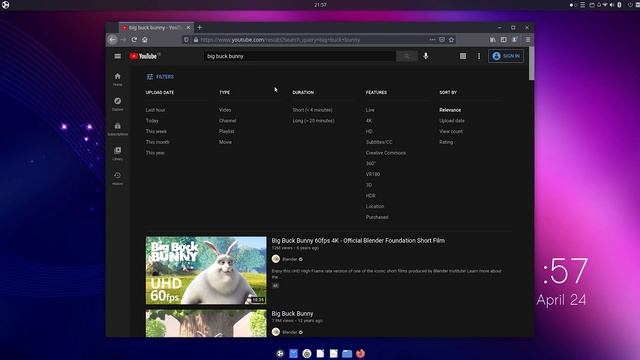Click the browser home icon
The height and width of the screenshot is (360, 640).
point(144,40)
